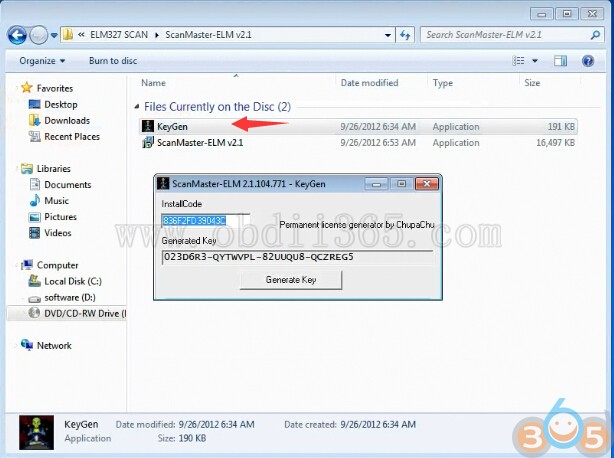614x458 pixels.
Task: Collapse Files Currently on the Disc group
Action: click(137, 106)
